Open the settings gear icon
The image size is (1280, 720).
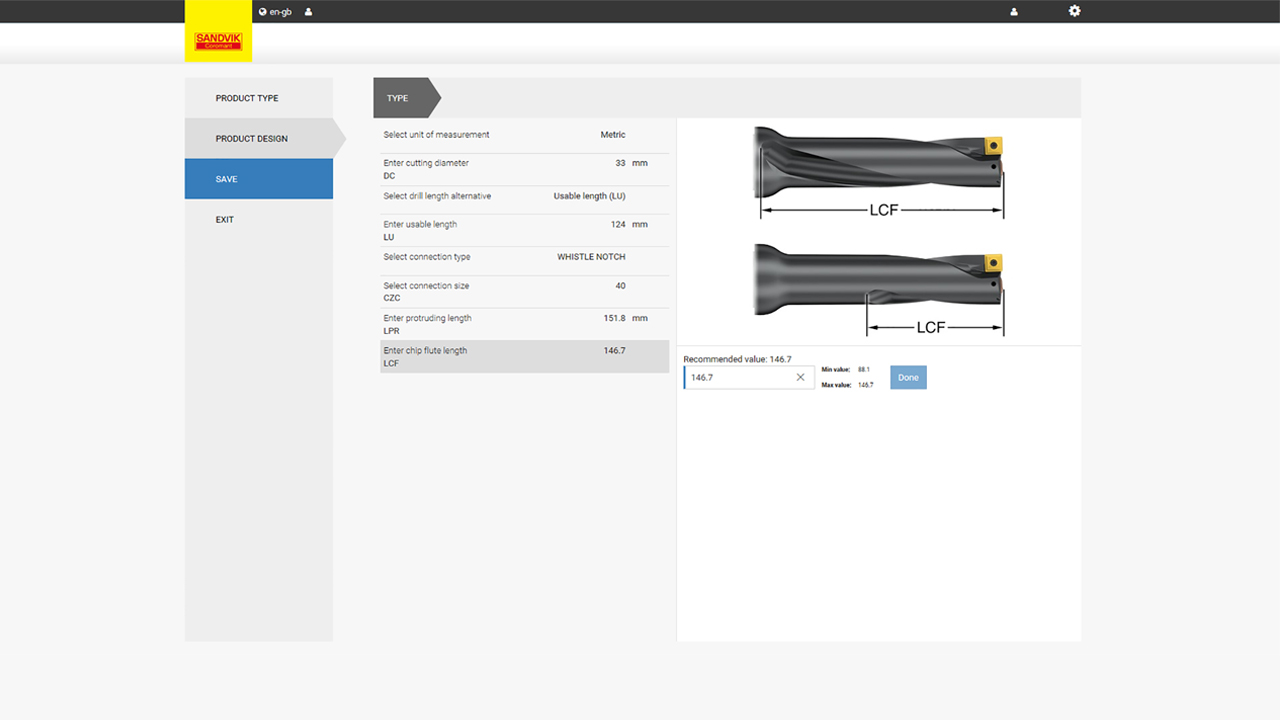pyautogui.click(x=1075, y=11)
